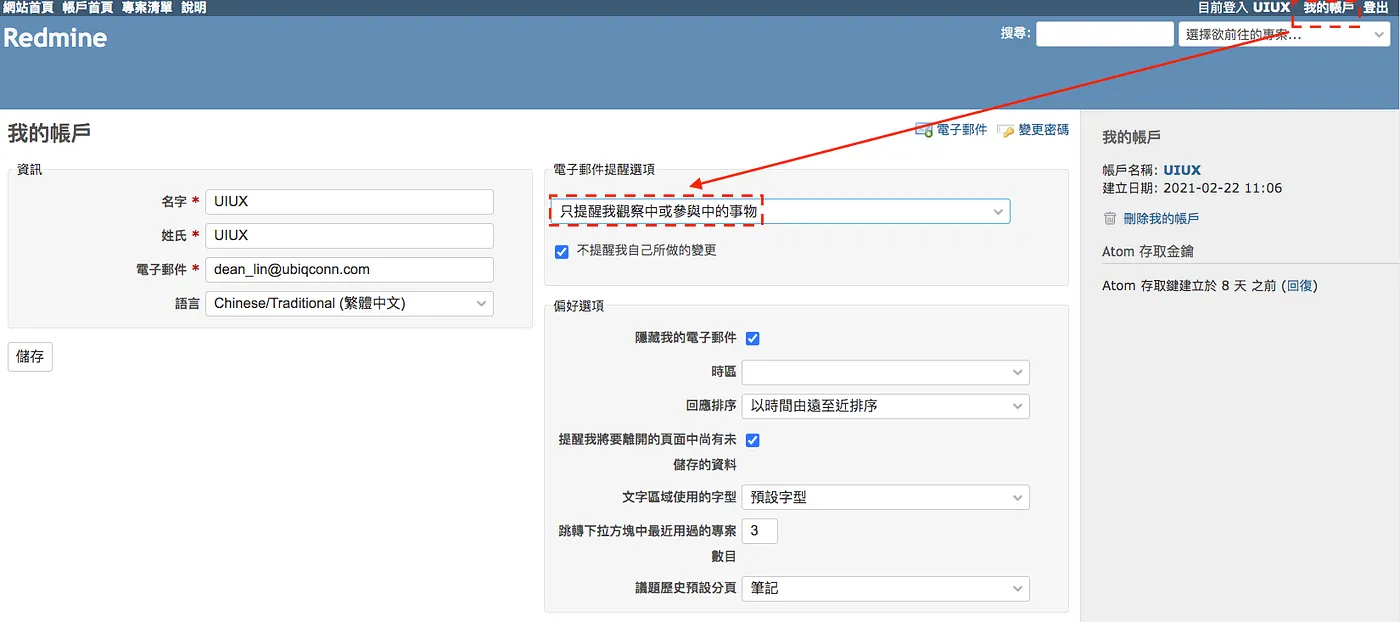The image size is (1400, 622).
Task: Click the 我的帳戶 page heading
Action: tap(49, 133)
